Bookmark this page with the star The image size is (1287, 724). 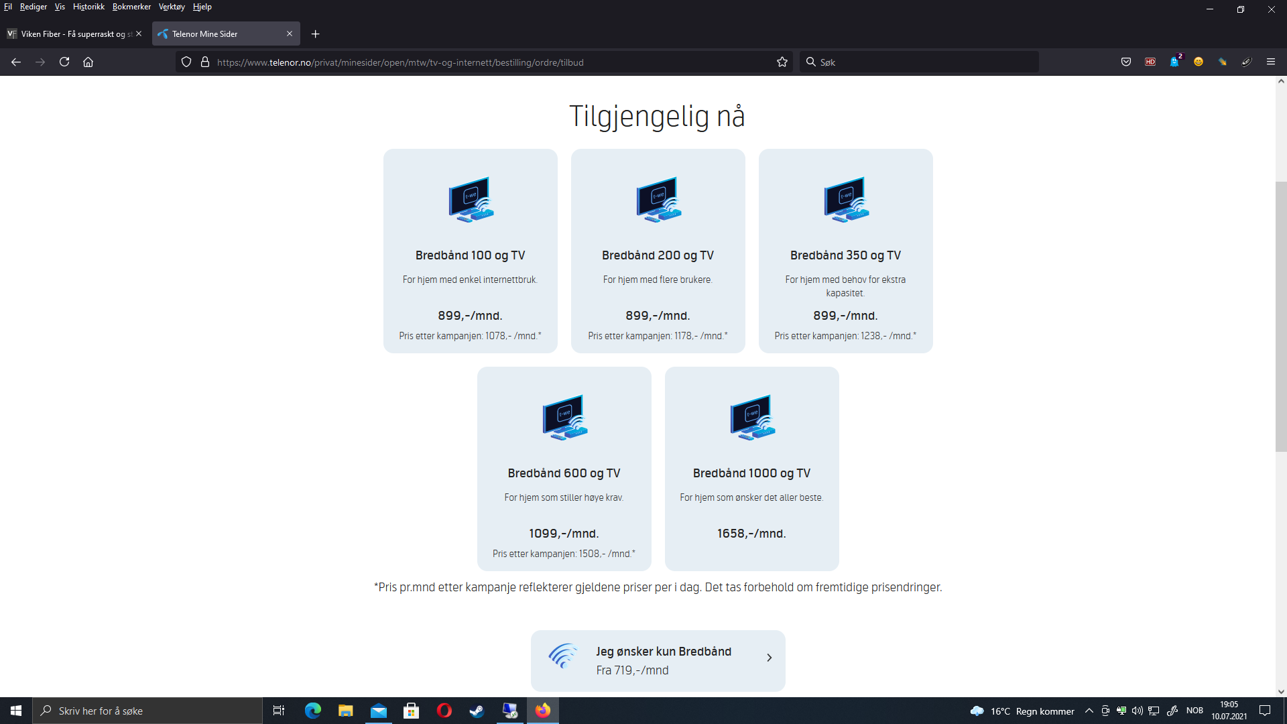782,62
